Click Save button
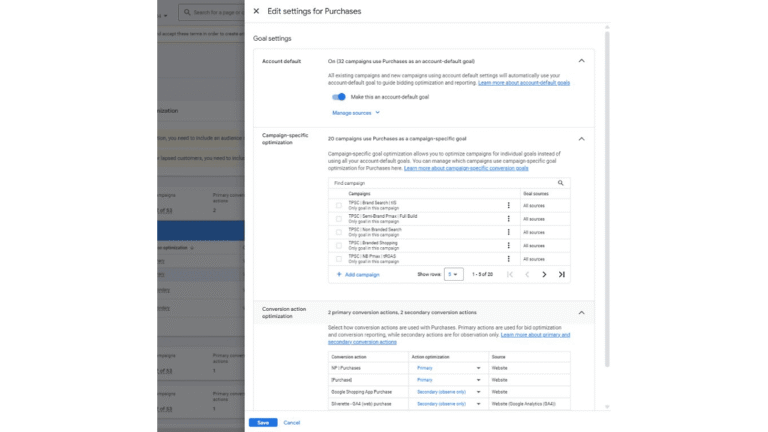 (x=263, y=422)
